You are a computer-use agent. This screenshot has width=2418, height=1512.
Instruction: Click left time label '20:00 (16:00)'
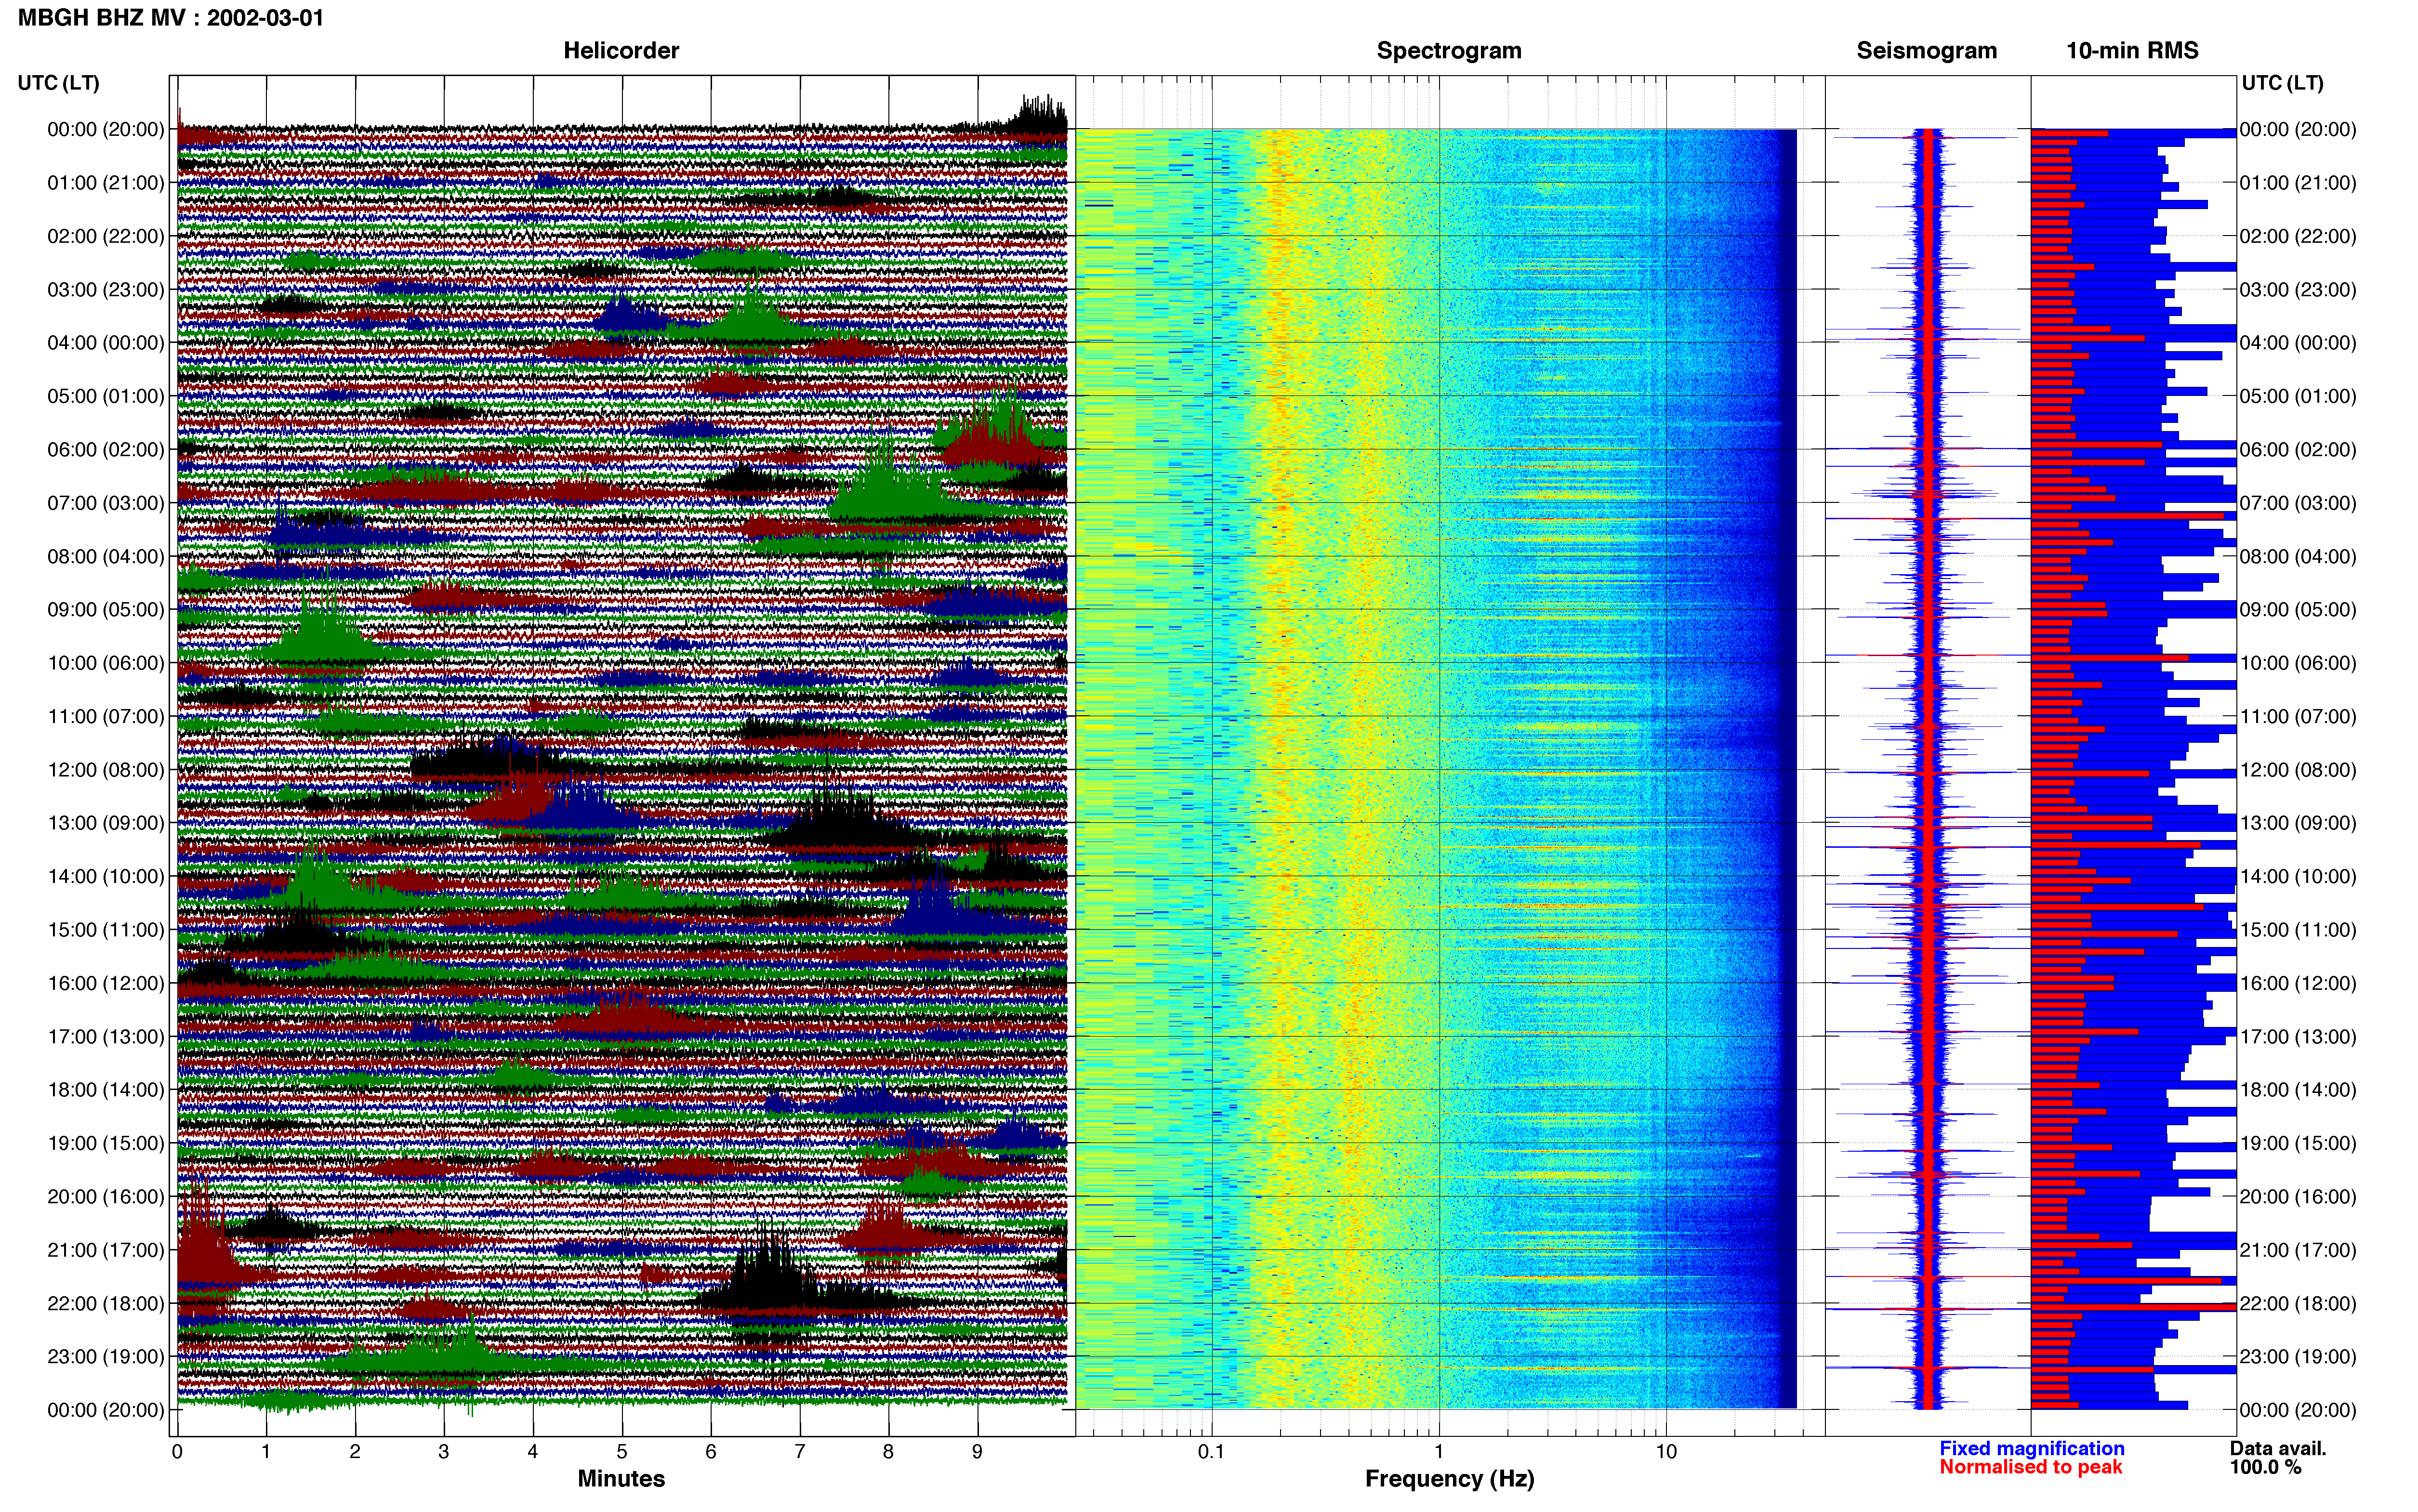click(x=106, y=1197)
